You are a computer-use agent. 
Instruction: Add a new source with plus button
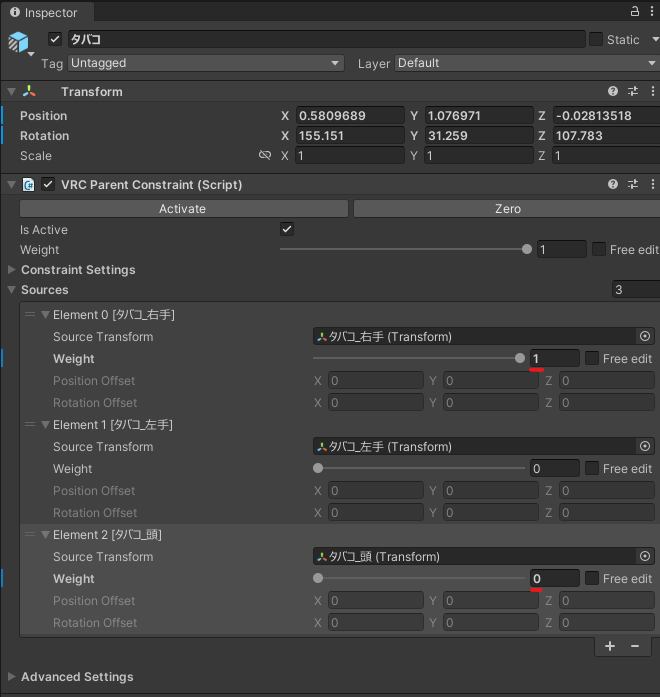point(610,646)
